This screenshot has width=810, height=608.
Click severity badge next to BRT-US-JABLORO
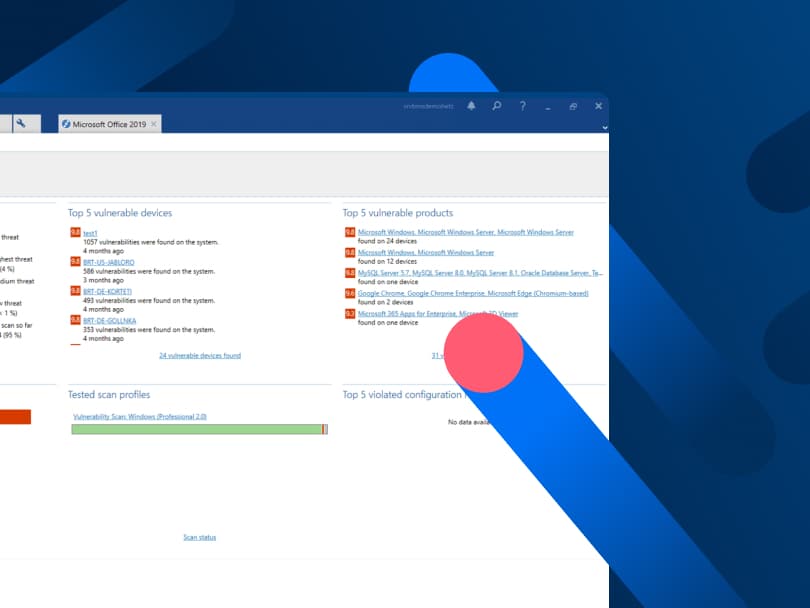click(x=75, y=262)
